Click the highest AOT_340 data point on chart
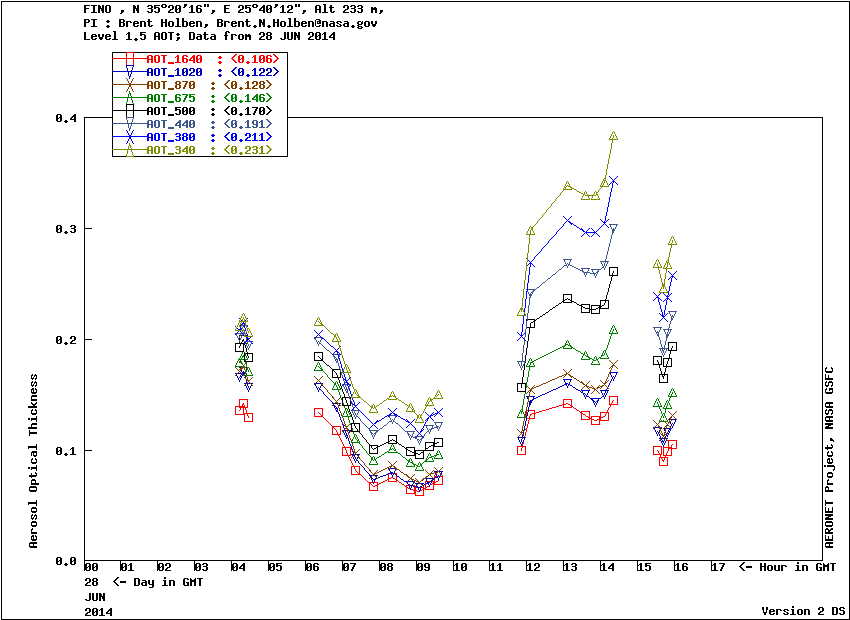Image resolution: width=850 pixels, height=620 pixels. click(613, 136)
